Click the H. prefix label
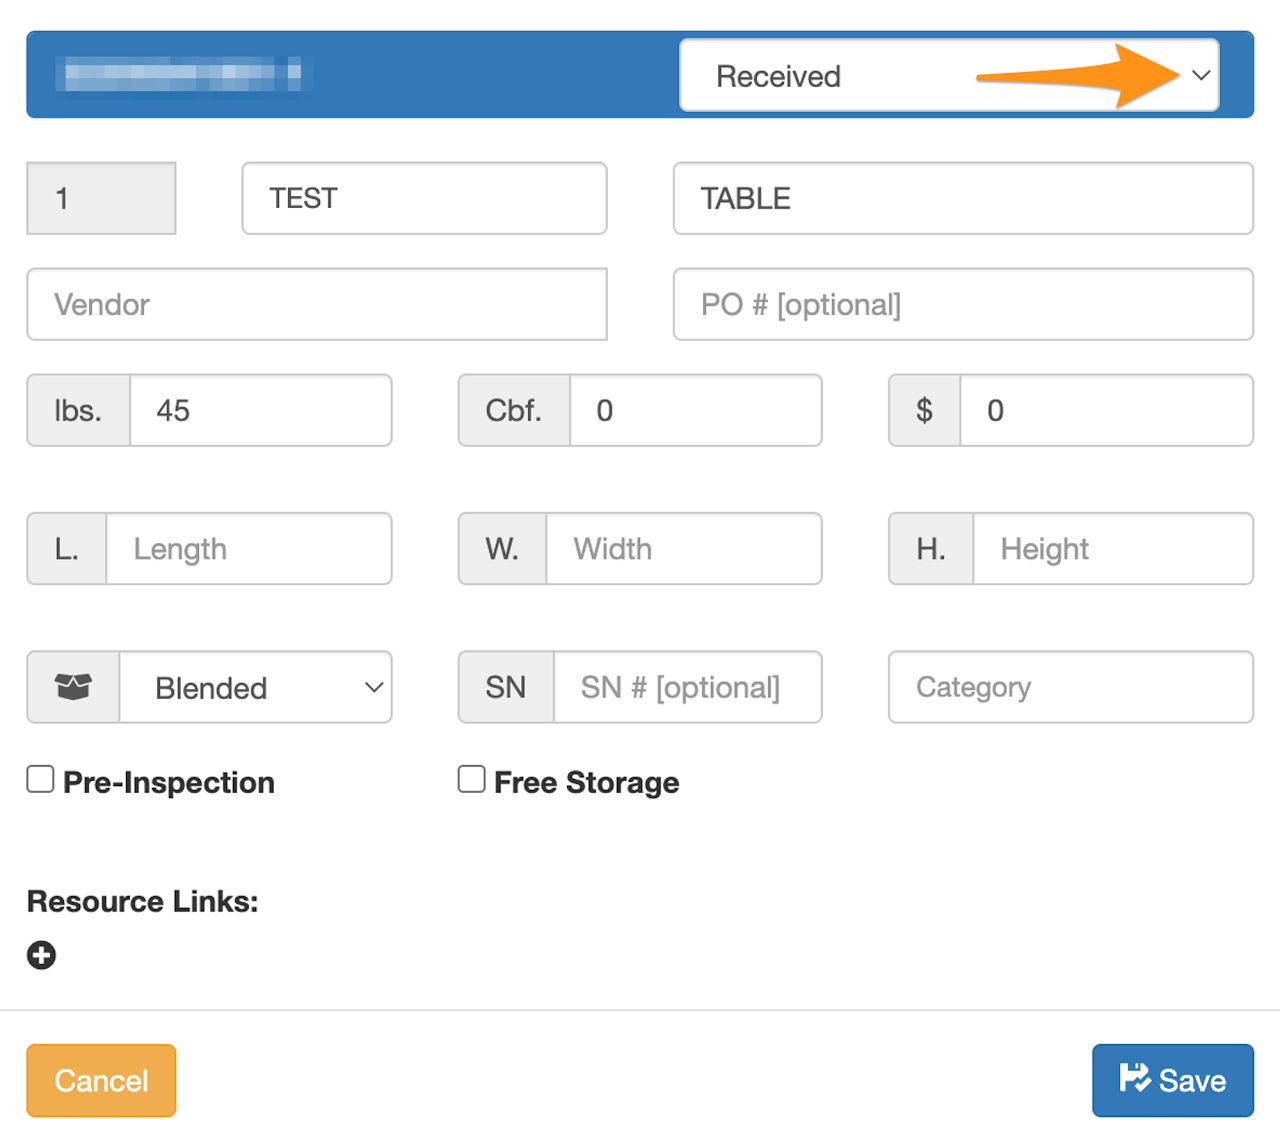 point(931,549)
